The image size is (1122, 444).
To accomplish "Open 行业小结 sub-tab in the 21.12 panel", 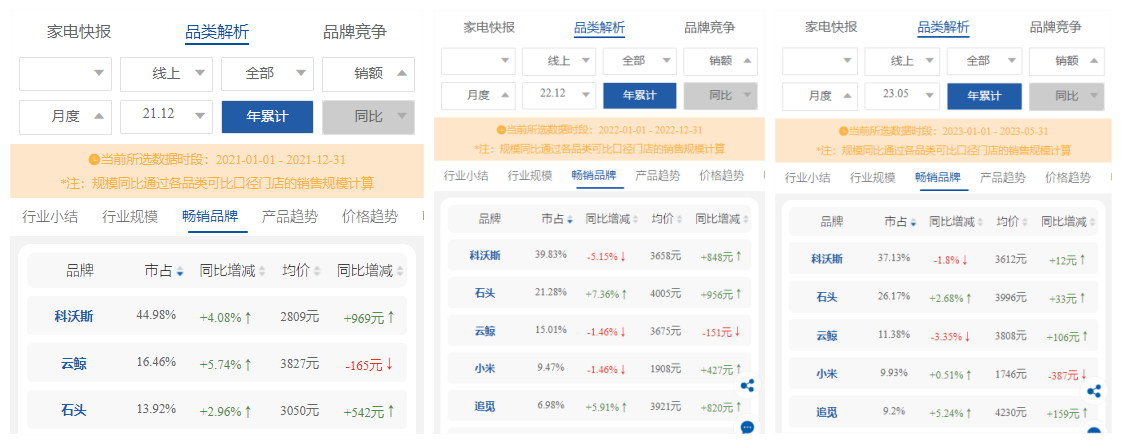I will coord(49,216).
